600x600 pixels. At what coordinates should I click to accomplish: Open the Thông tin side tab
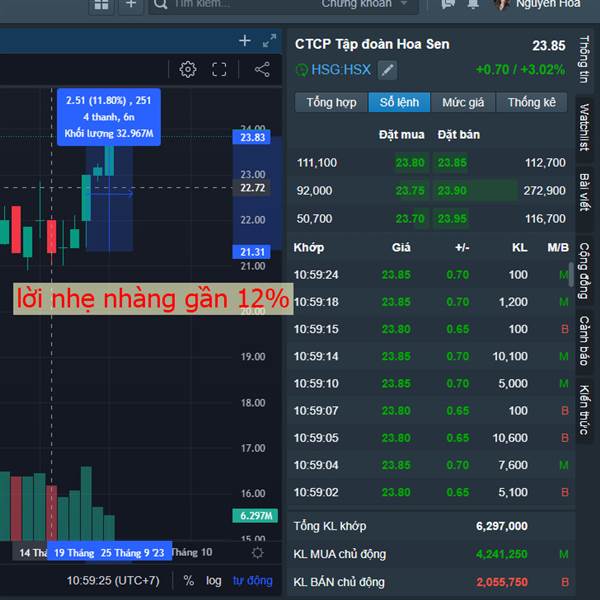tap(584, 60)
